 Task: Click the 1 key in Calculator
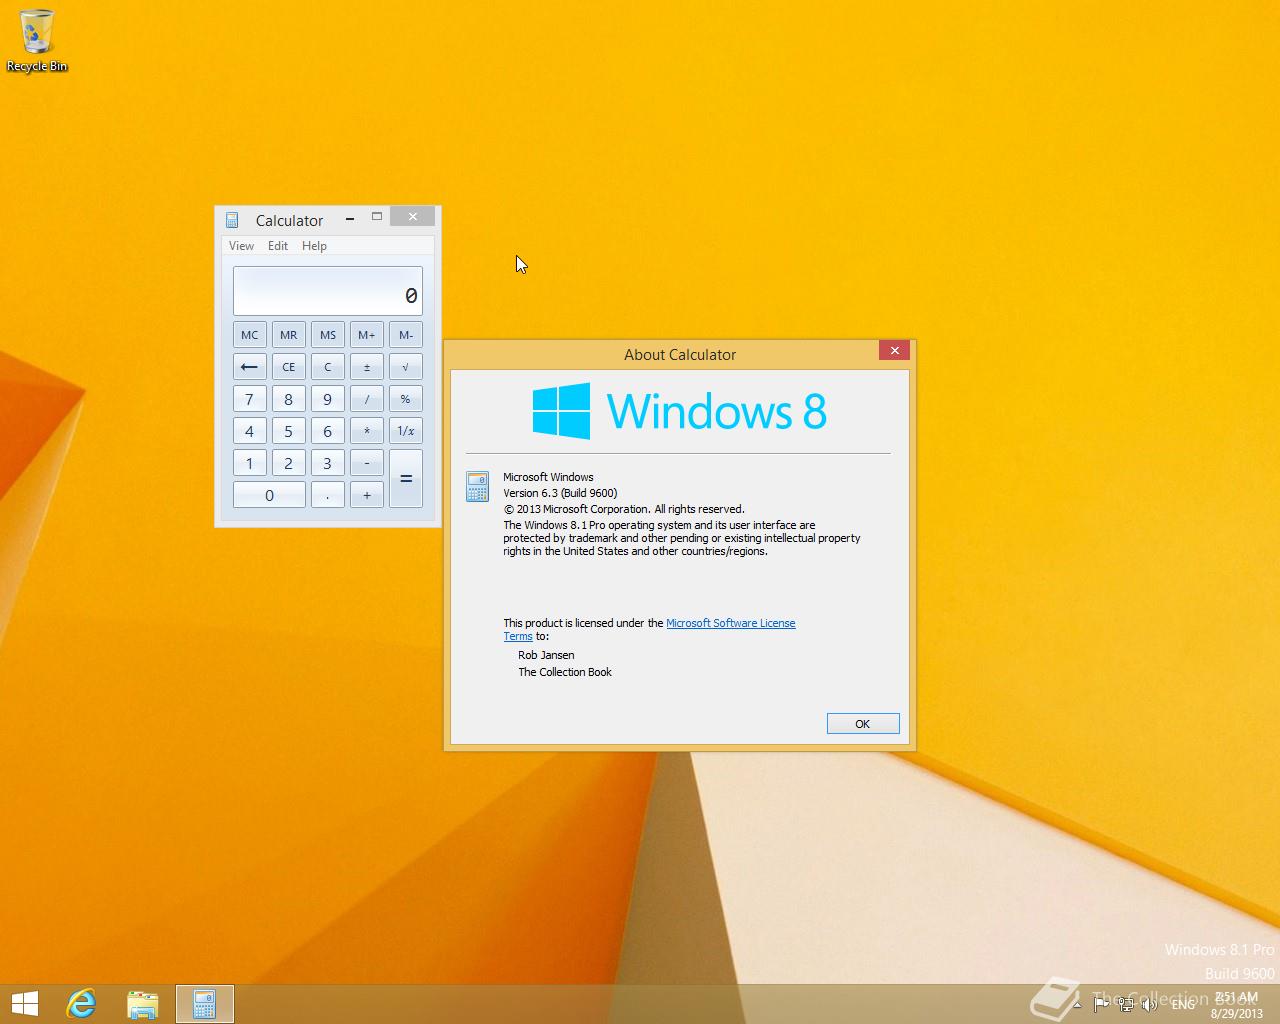(x=250, y=463)
